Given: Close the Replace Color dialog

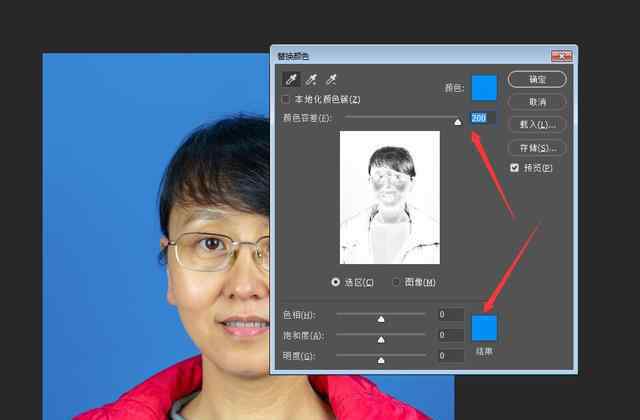Looking at the screenshot, I should pyautogui.click(x=566, y=54).
